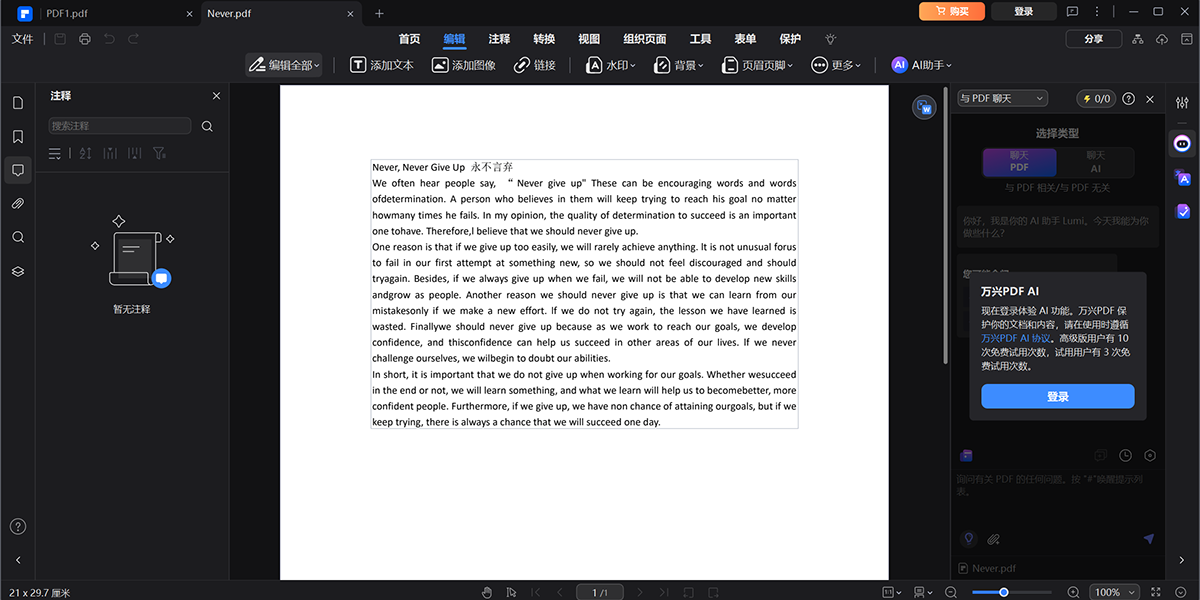1200x600 pixels.
Task: Open the zoom level 100% dropdown
Action: point(1113,591)
